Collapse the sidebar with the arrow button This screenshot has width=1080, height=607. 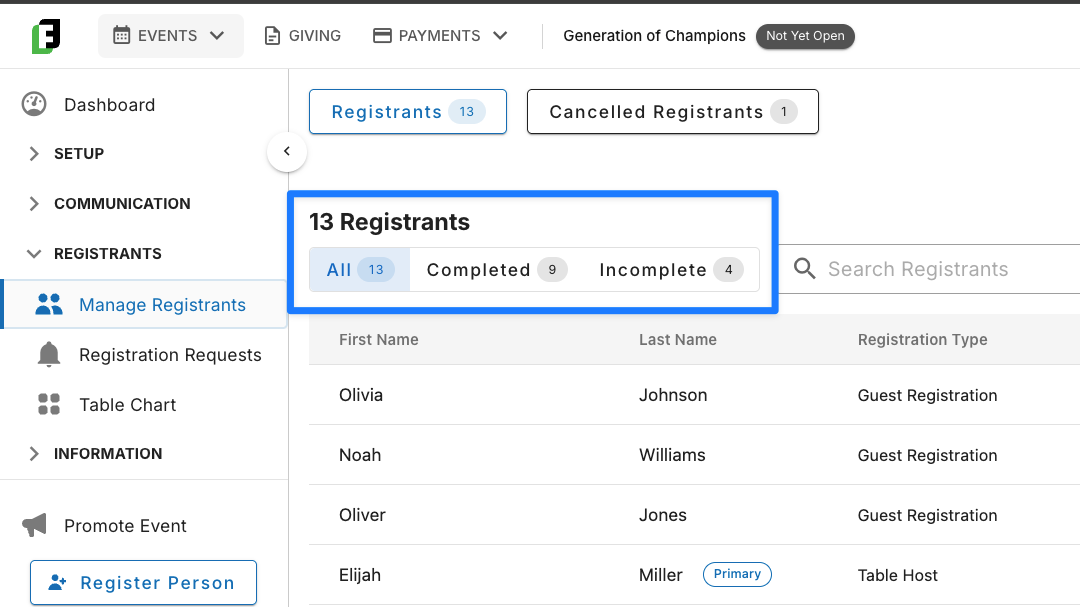287,152
